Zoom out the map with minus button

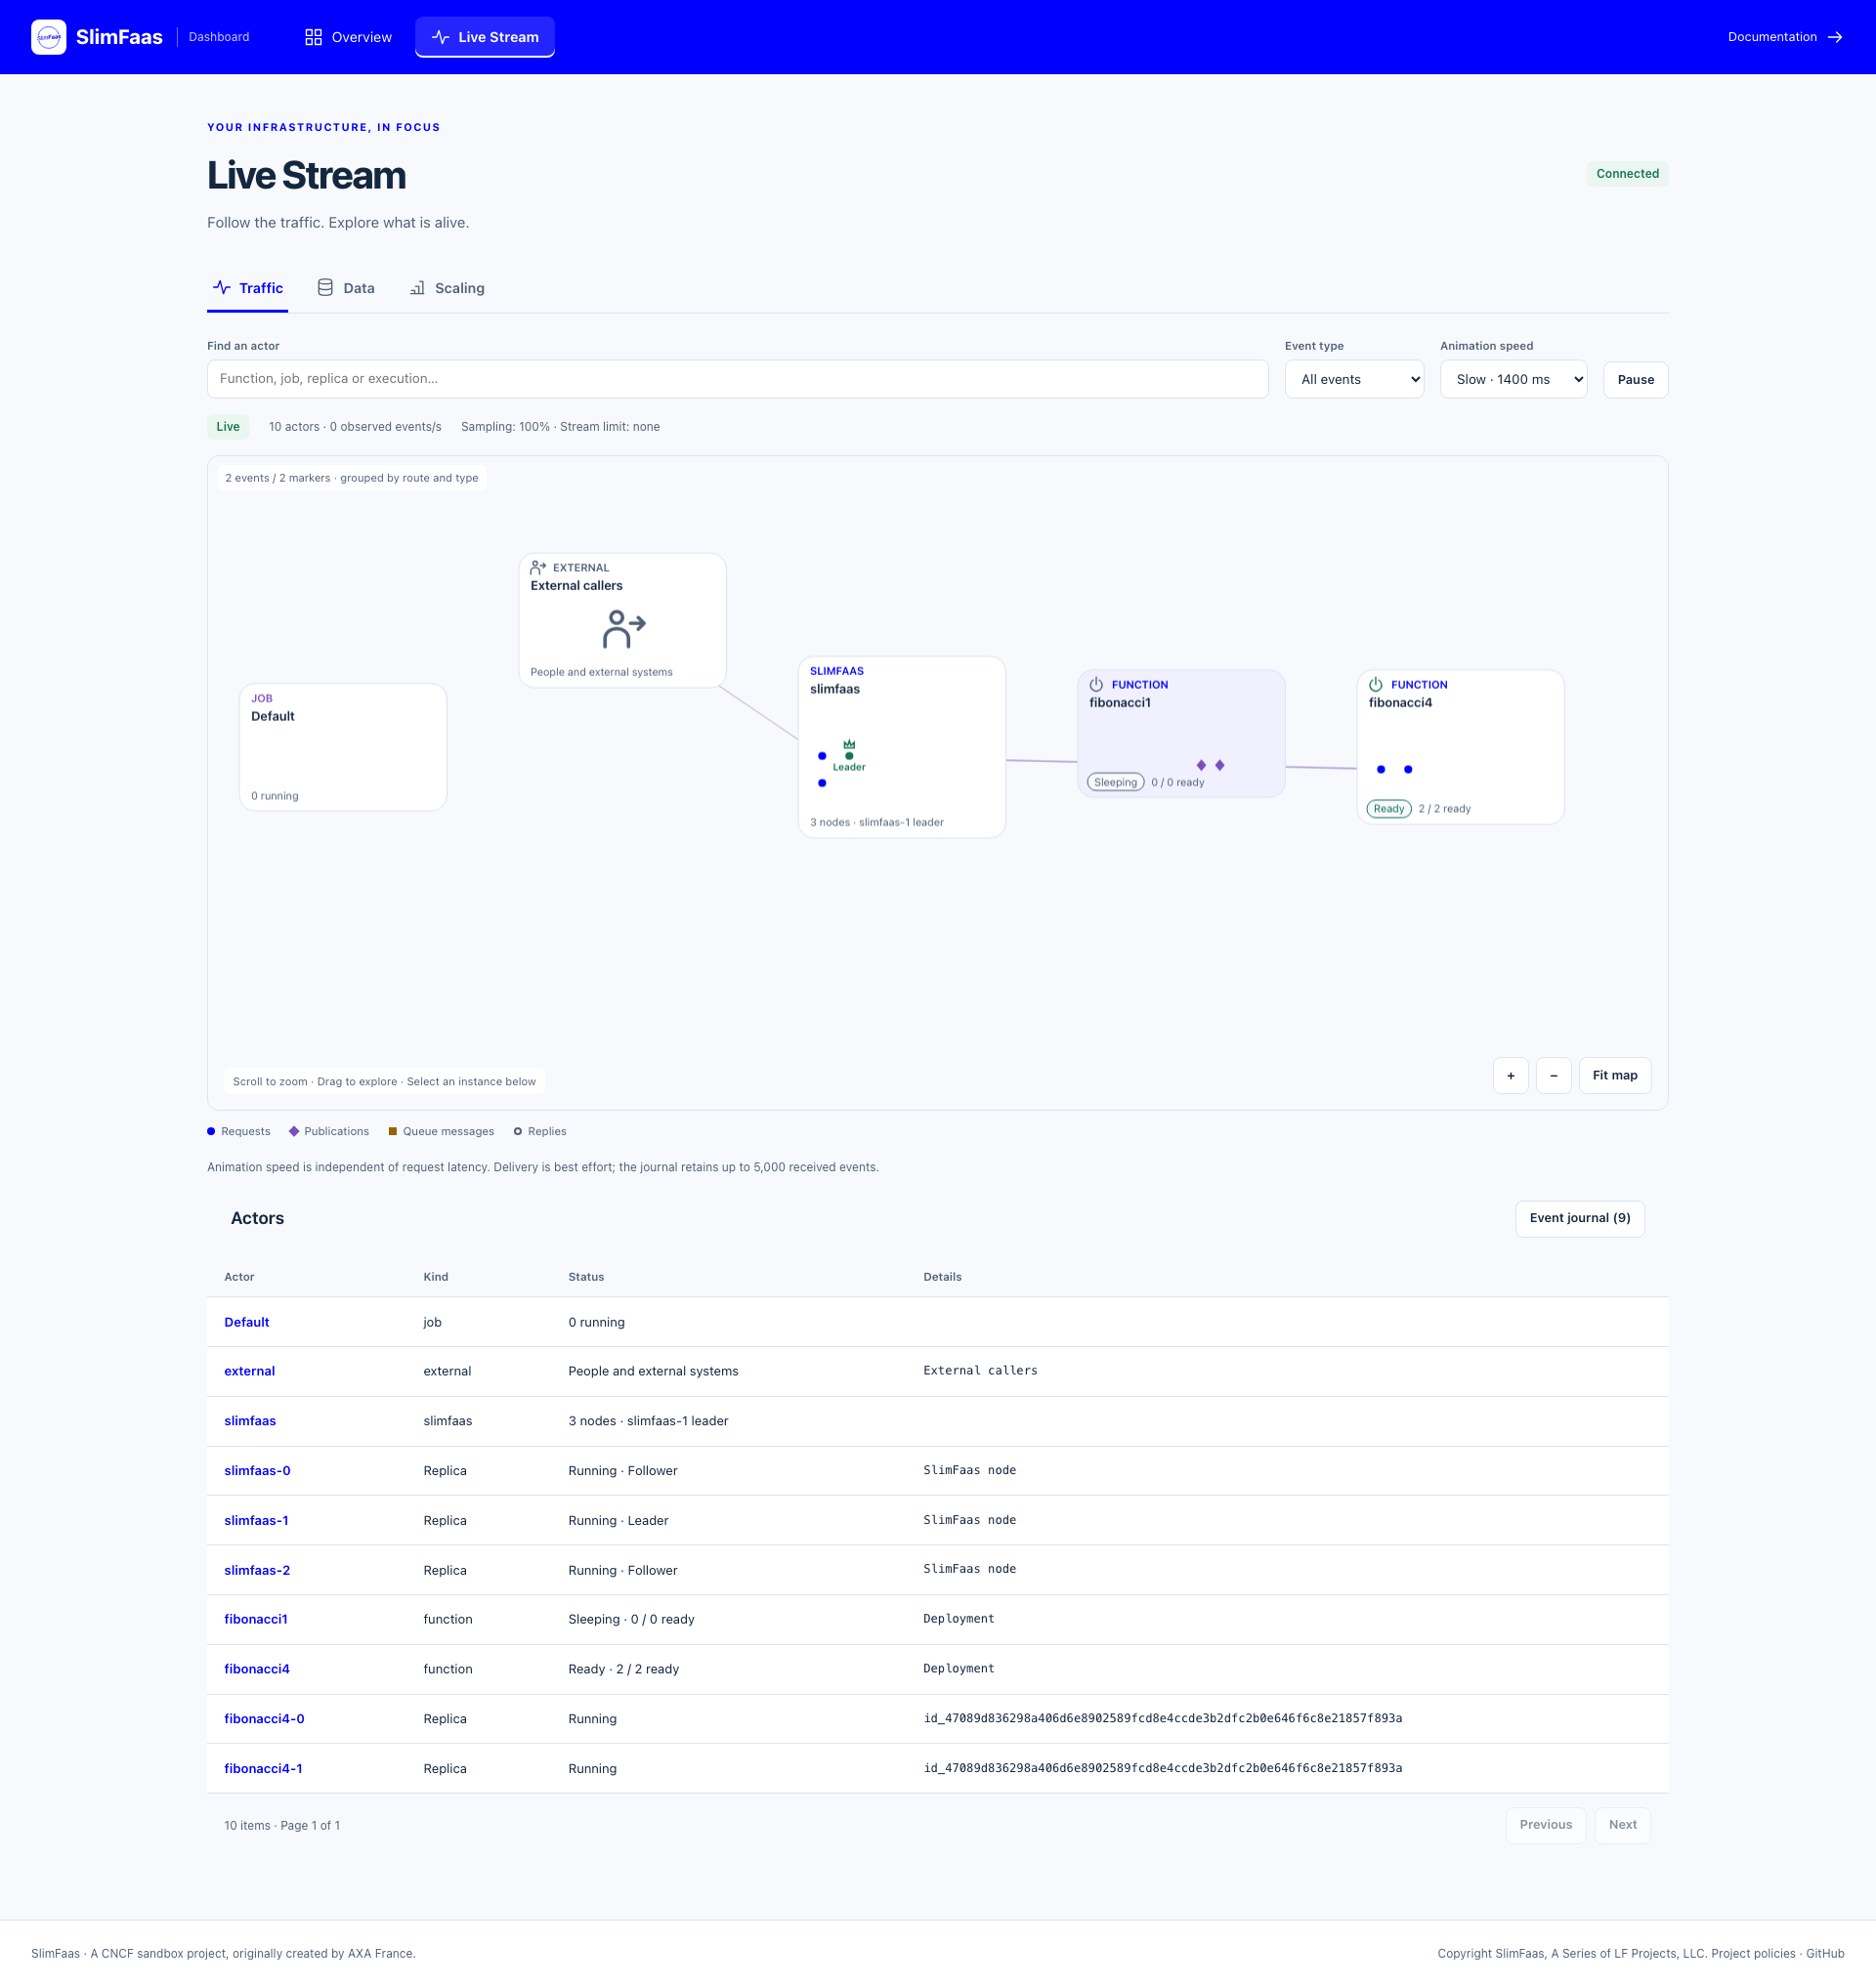[1553, 1075]
